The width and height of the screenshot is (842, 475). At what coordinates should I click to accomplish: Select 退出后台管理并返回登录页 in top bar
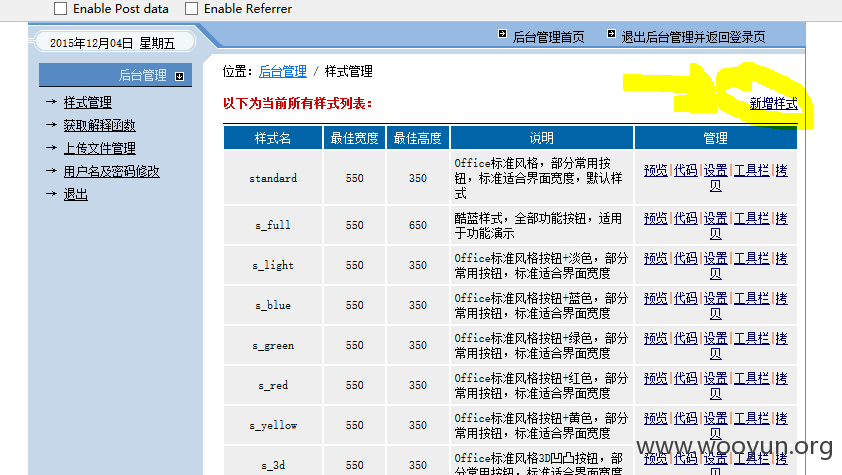(x=693, y=37)
